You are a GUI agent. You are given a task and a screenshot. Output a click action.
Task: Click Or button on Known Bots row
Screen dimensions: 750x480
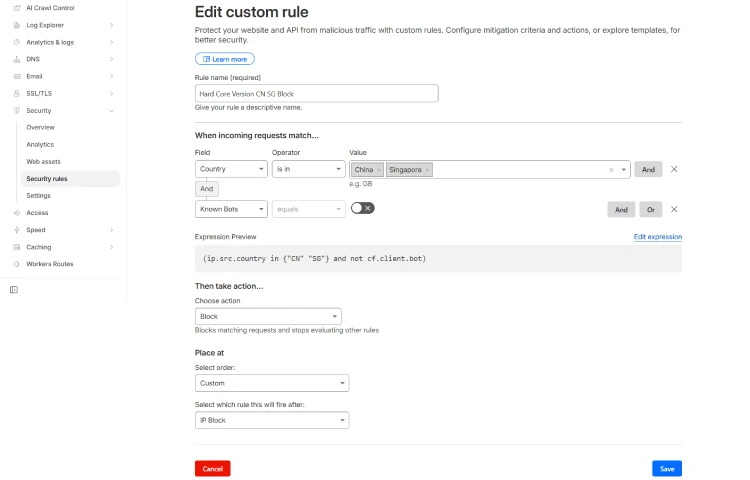[651, 209]
